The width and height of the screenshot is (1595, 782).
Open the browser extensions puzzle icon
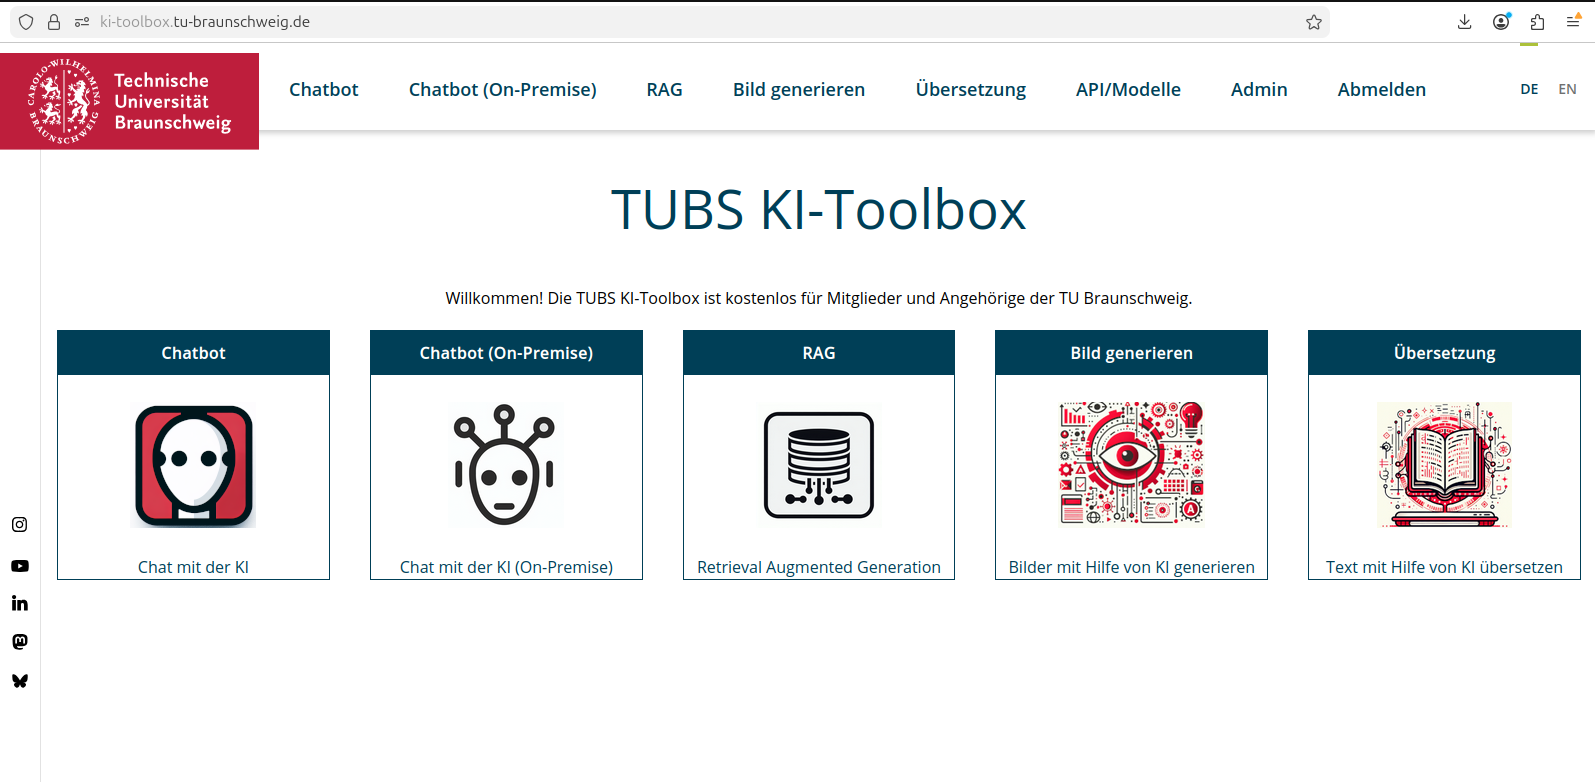pyautogui.click(x=1537, y=22)
